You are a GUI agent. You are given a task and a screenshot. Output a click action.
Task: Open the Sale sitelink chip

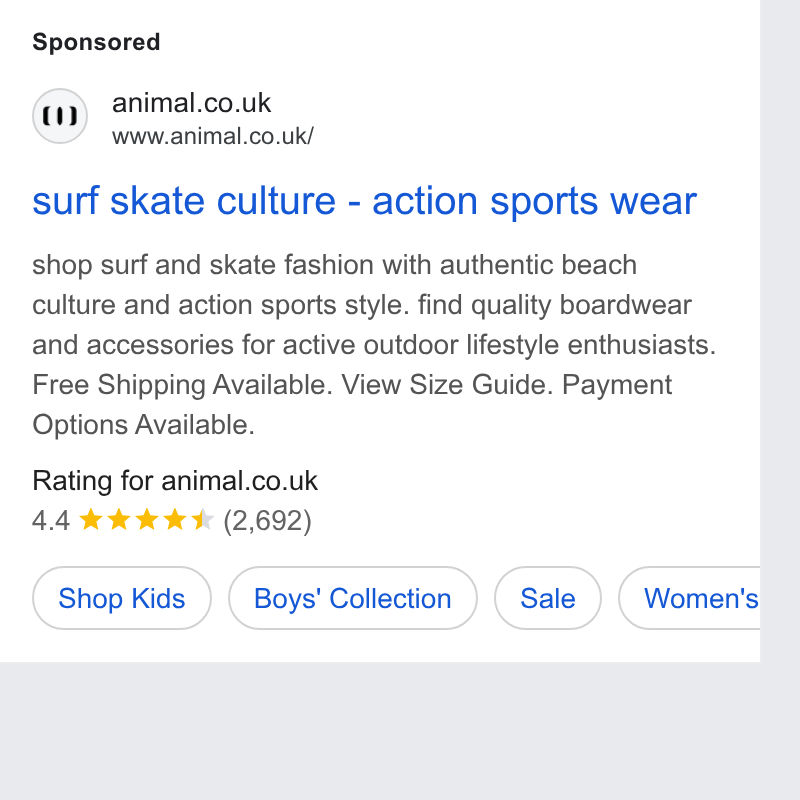(x=547, y=598)
